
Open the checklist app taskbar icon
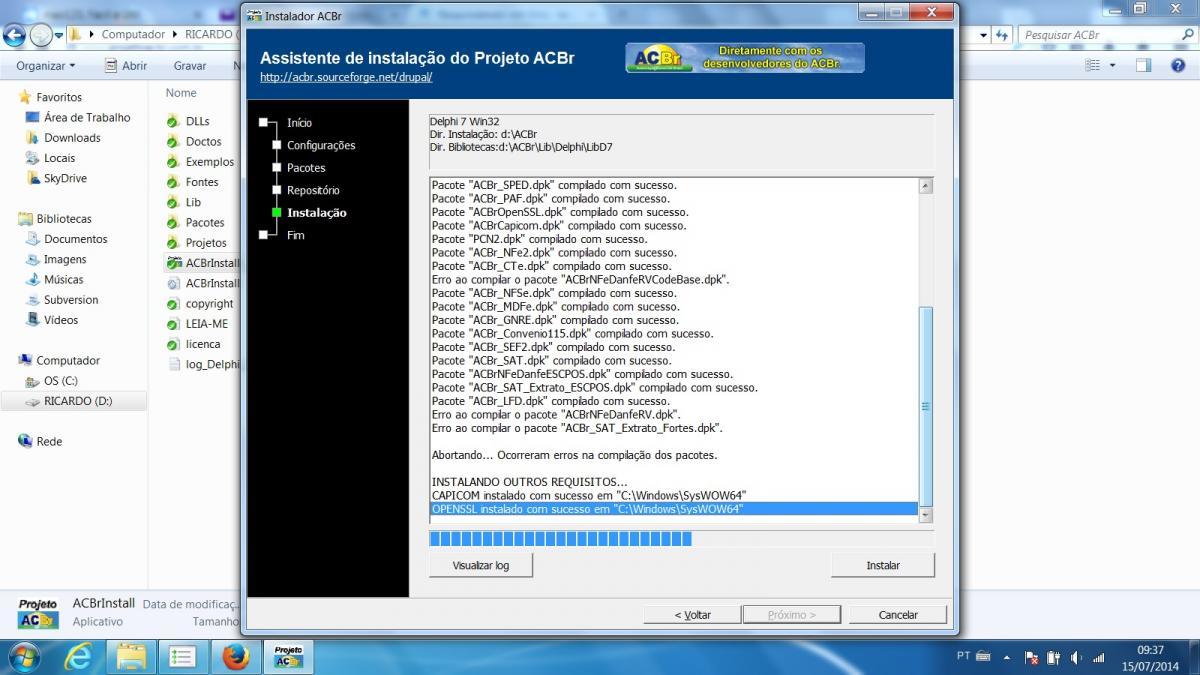pyautogui.click(x=183, y=657)
